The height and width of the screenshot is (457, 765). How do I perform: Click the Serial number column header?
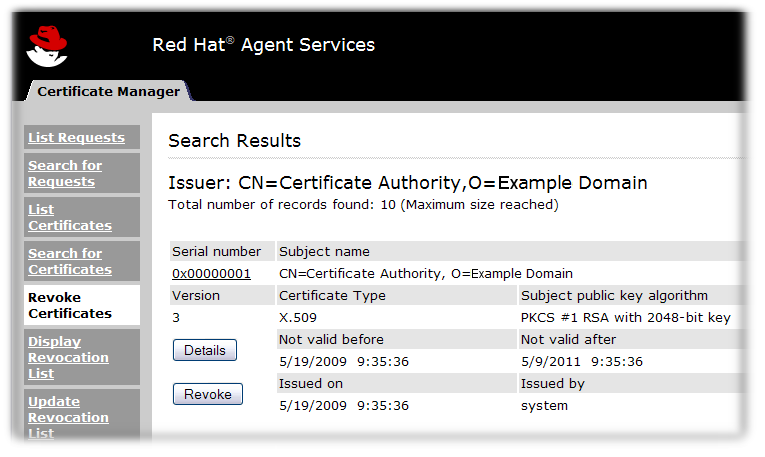coord(216,252)
